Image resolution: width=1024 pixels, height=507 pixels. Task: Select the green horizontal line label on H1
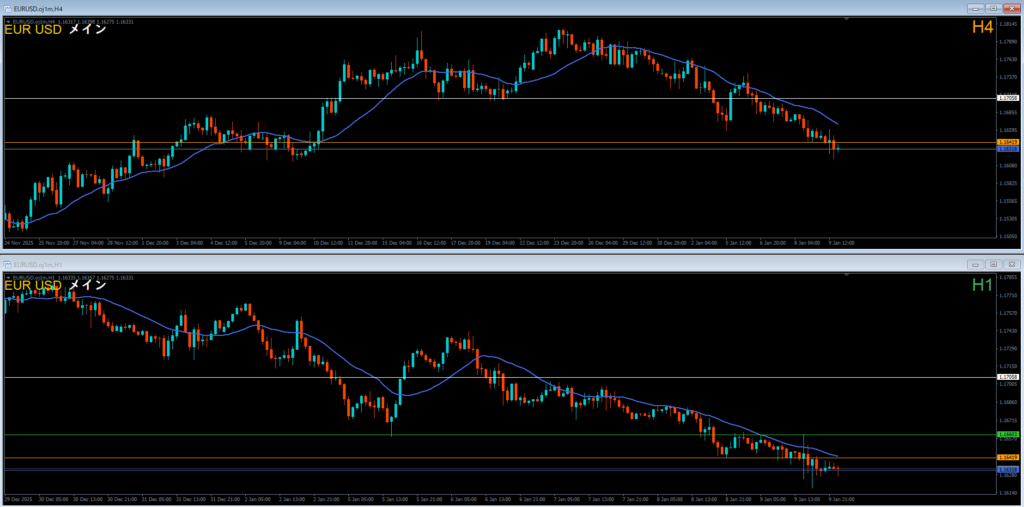coord(1008,435)
